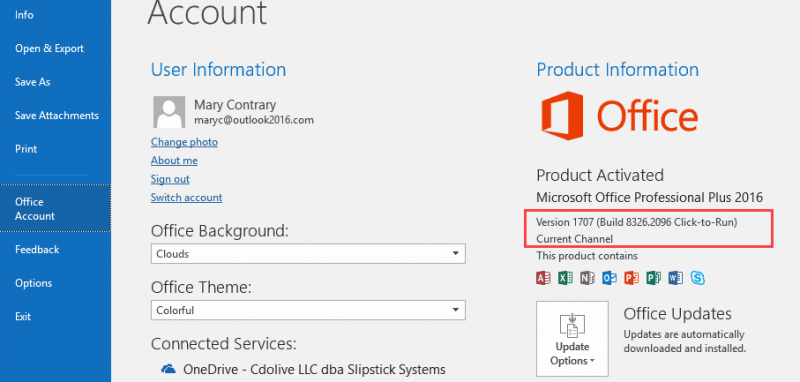Open the Office Background dropdown showing Clouds
The image size is (800, 382).
click(308, 253)
